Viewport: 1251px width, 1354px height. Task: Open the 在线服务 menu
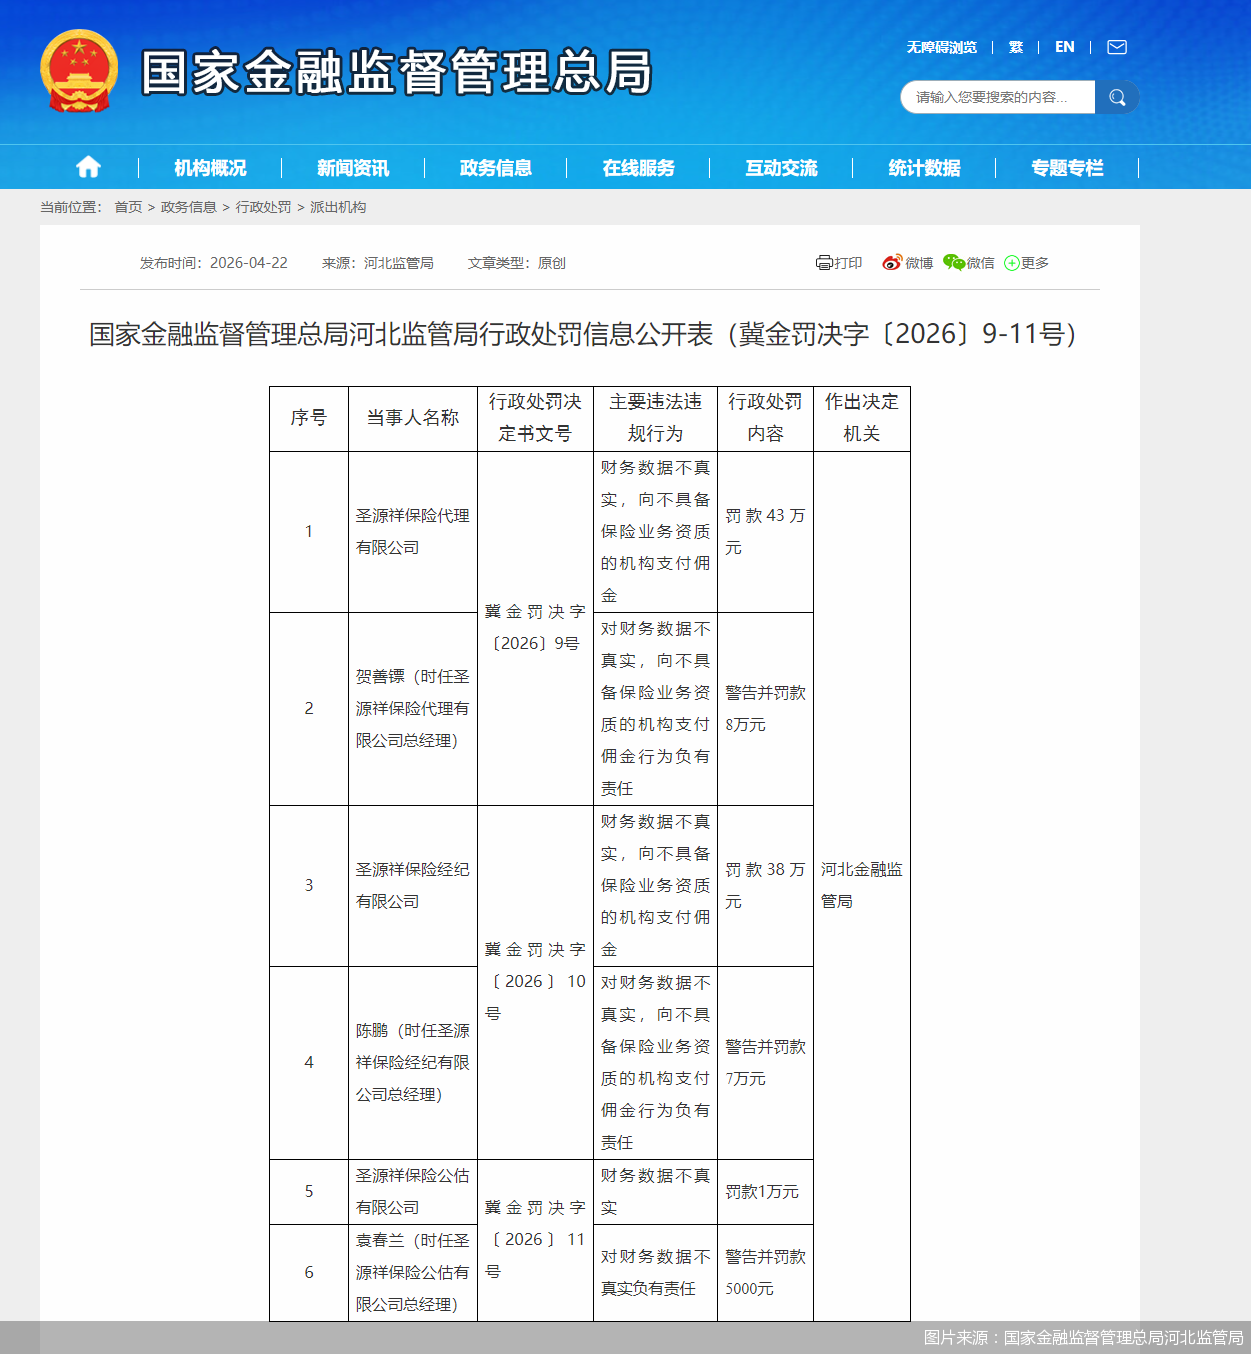(x=637, y=167)
